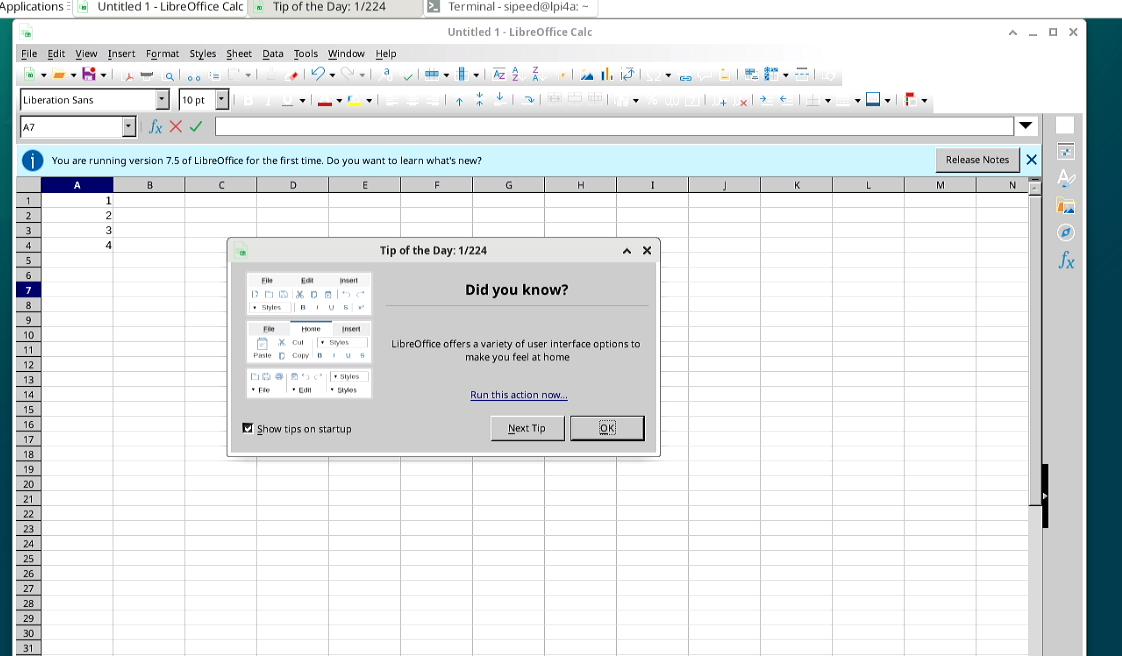Open sidebar Navigator compass icon

pos(1065,232)
